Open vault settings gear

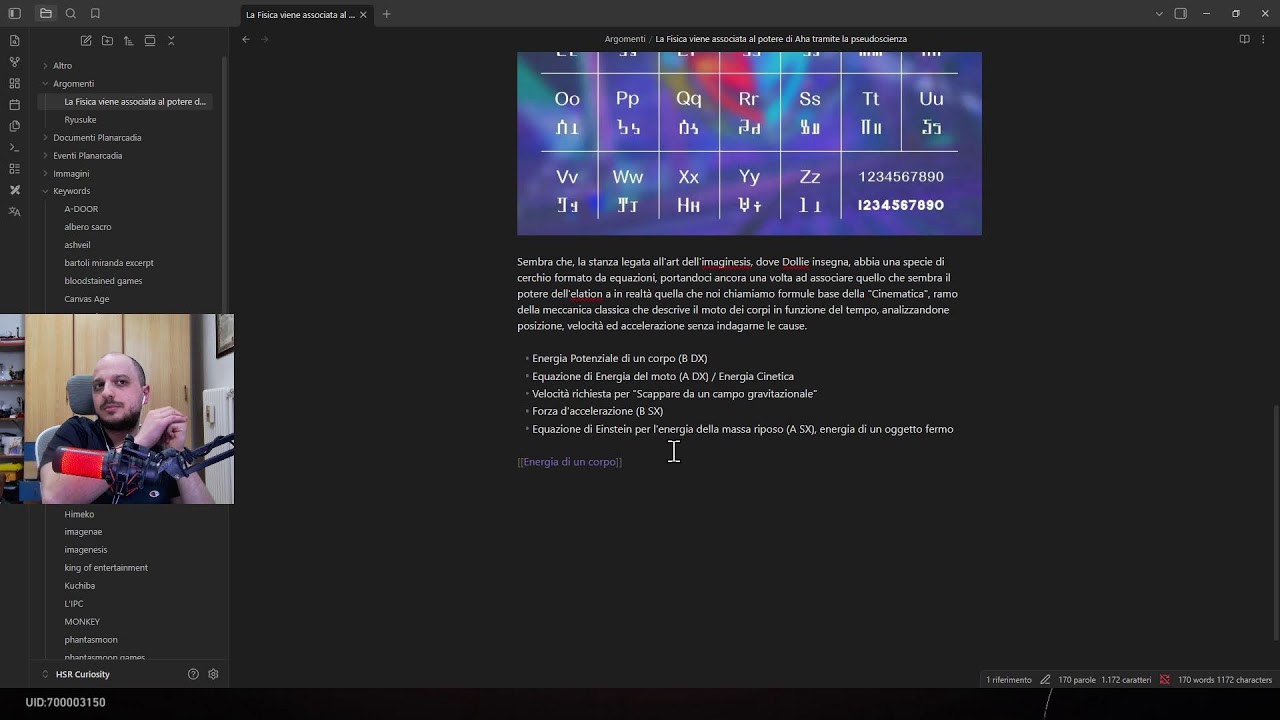tap(213, 674)
